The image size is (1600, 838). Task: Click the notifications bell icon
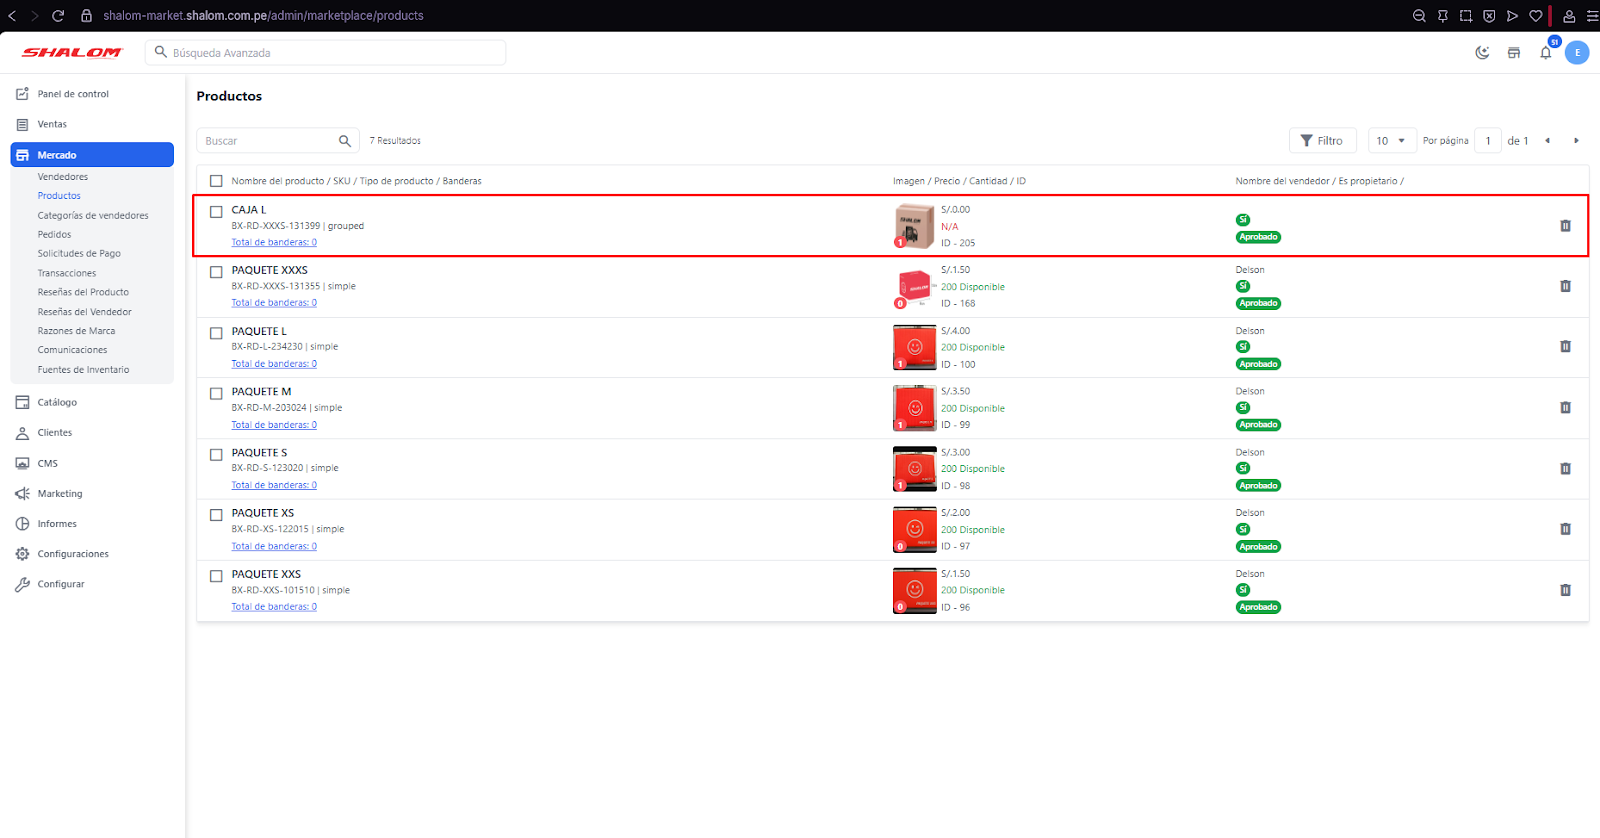pyautogui.click(x=1545, y=53)
